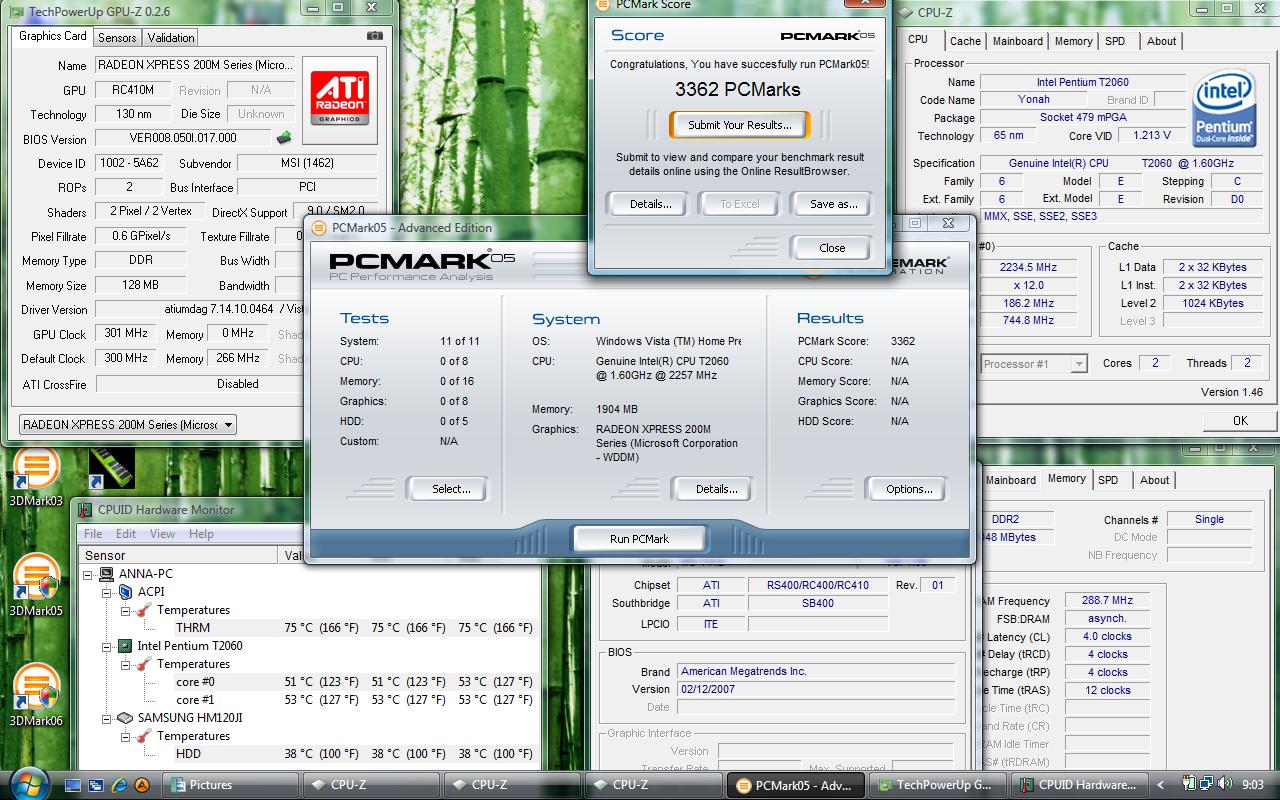1280x800 pixels.
Task: Switch to GPU-Z Sensors tab
Action: pyautogui.click(x=117, y=38)
